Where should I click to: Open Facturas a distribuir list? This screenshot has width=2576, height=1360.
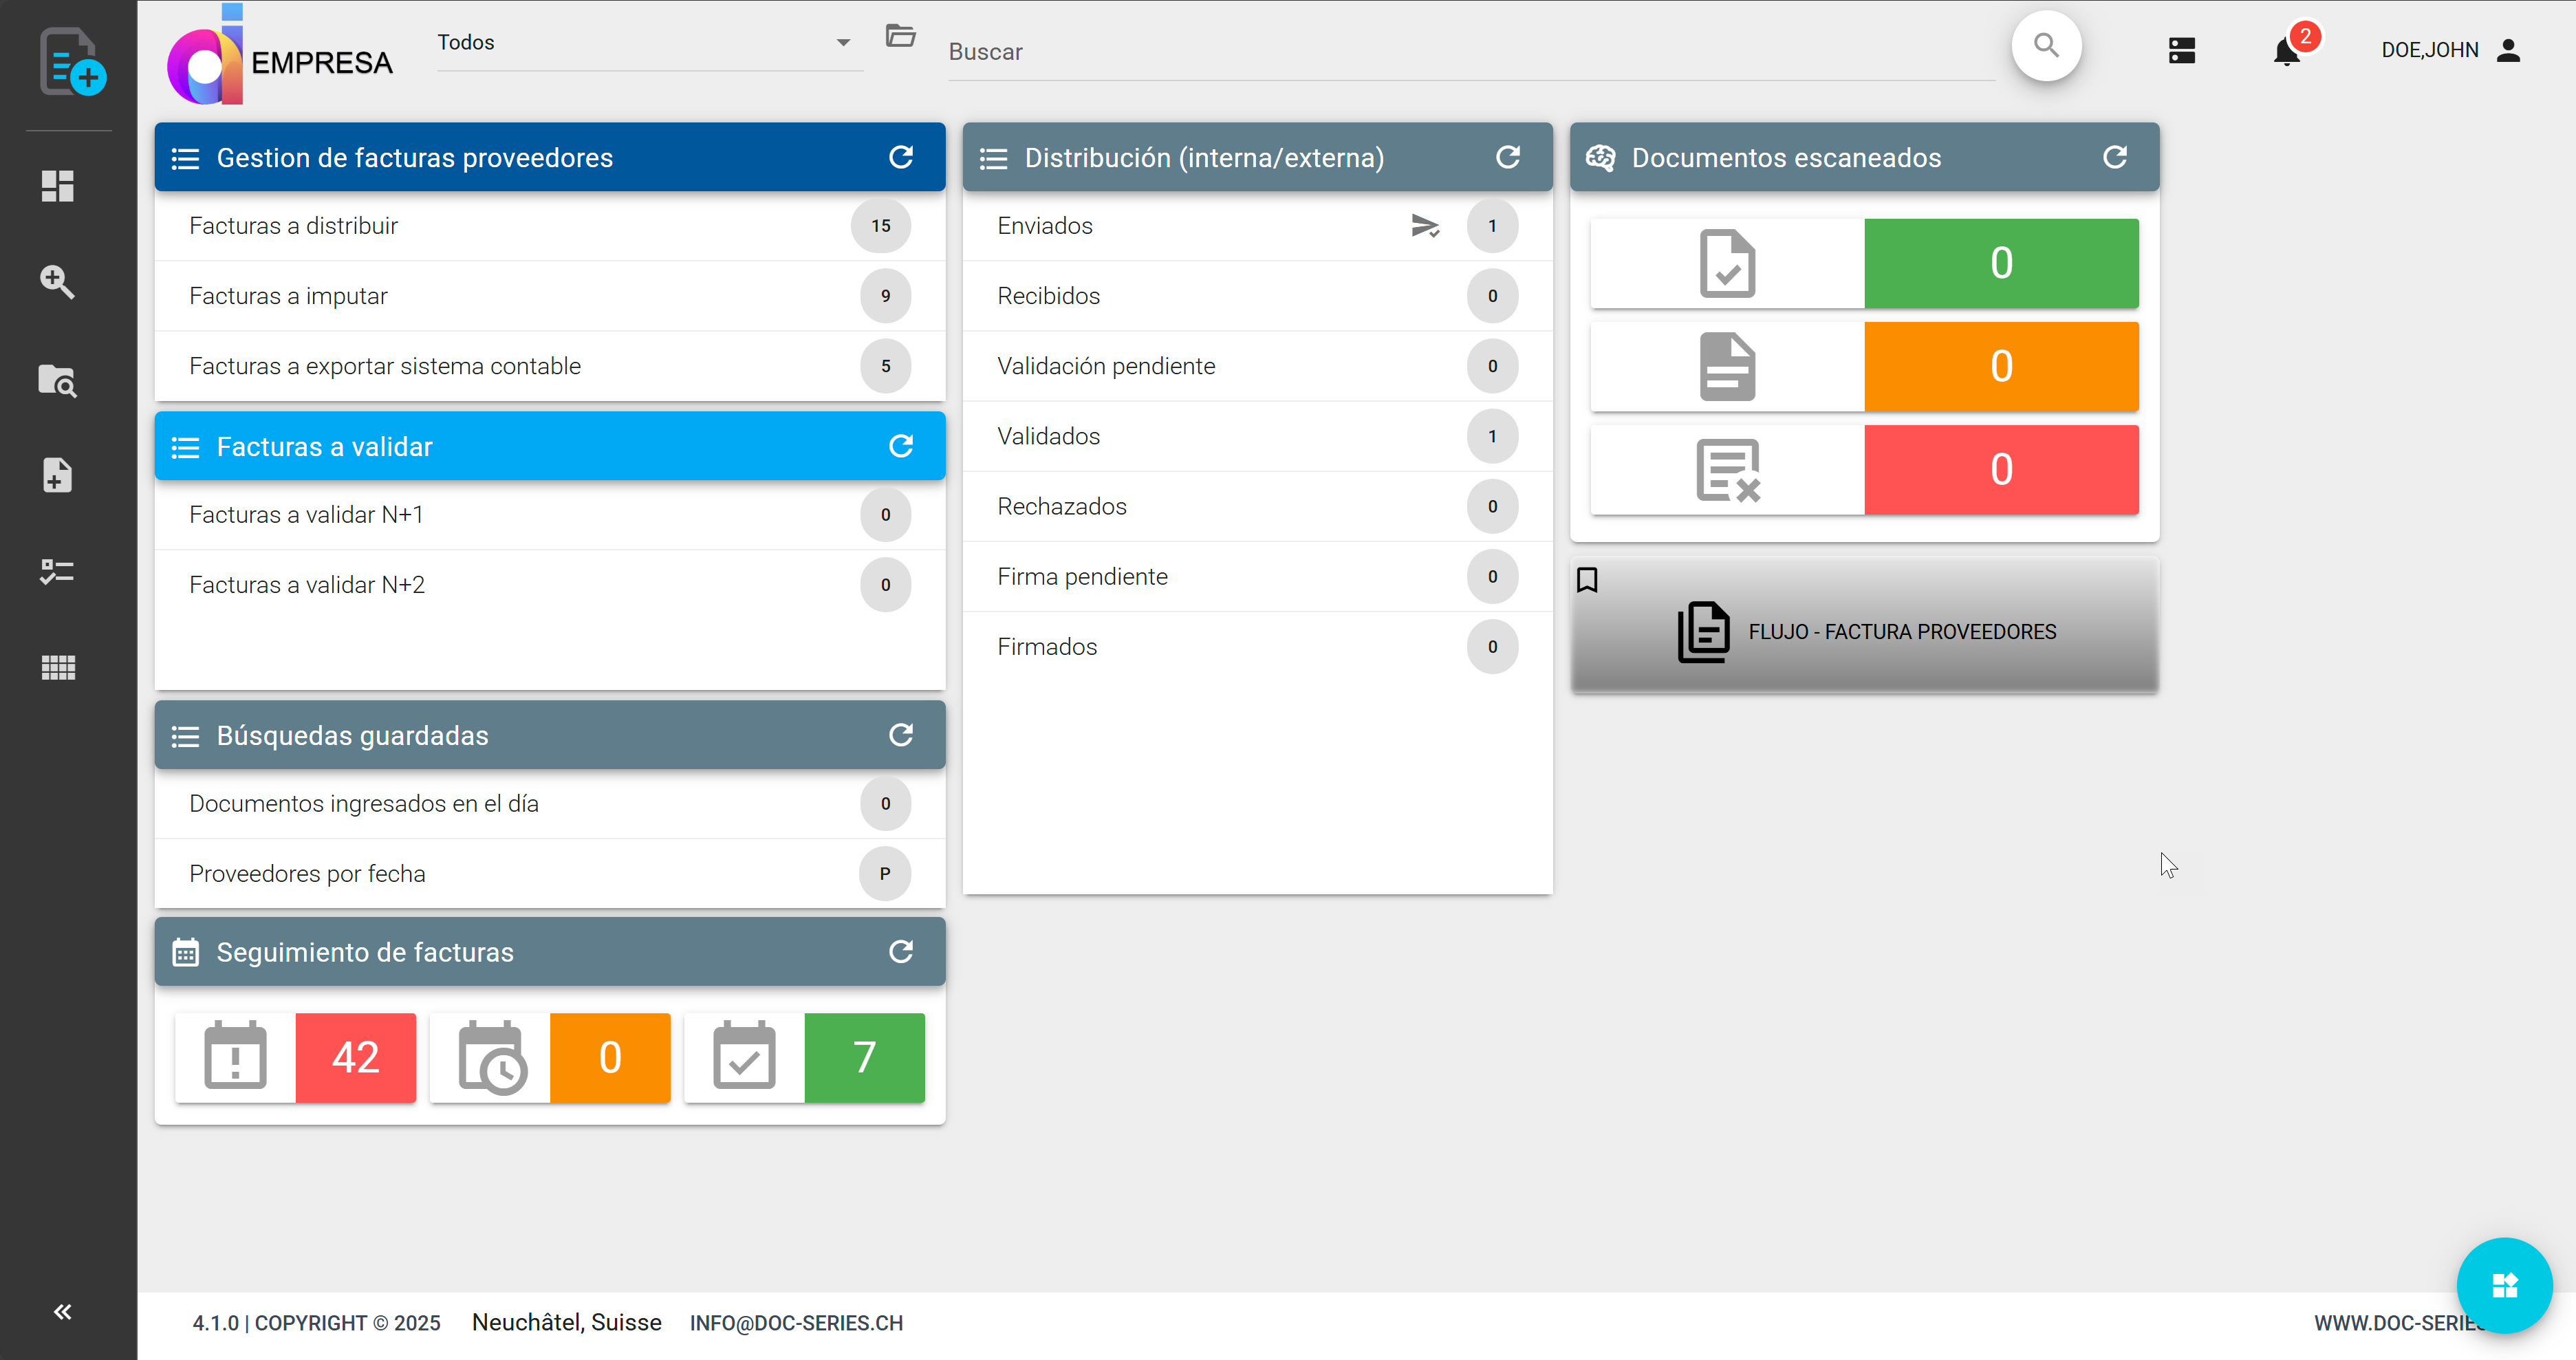click(x=293, y=225)
